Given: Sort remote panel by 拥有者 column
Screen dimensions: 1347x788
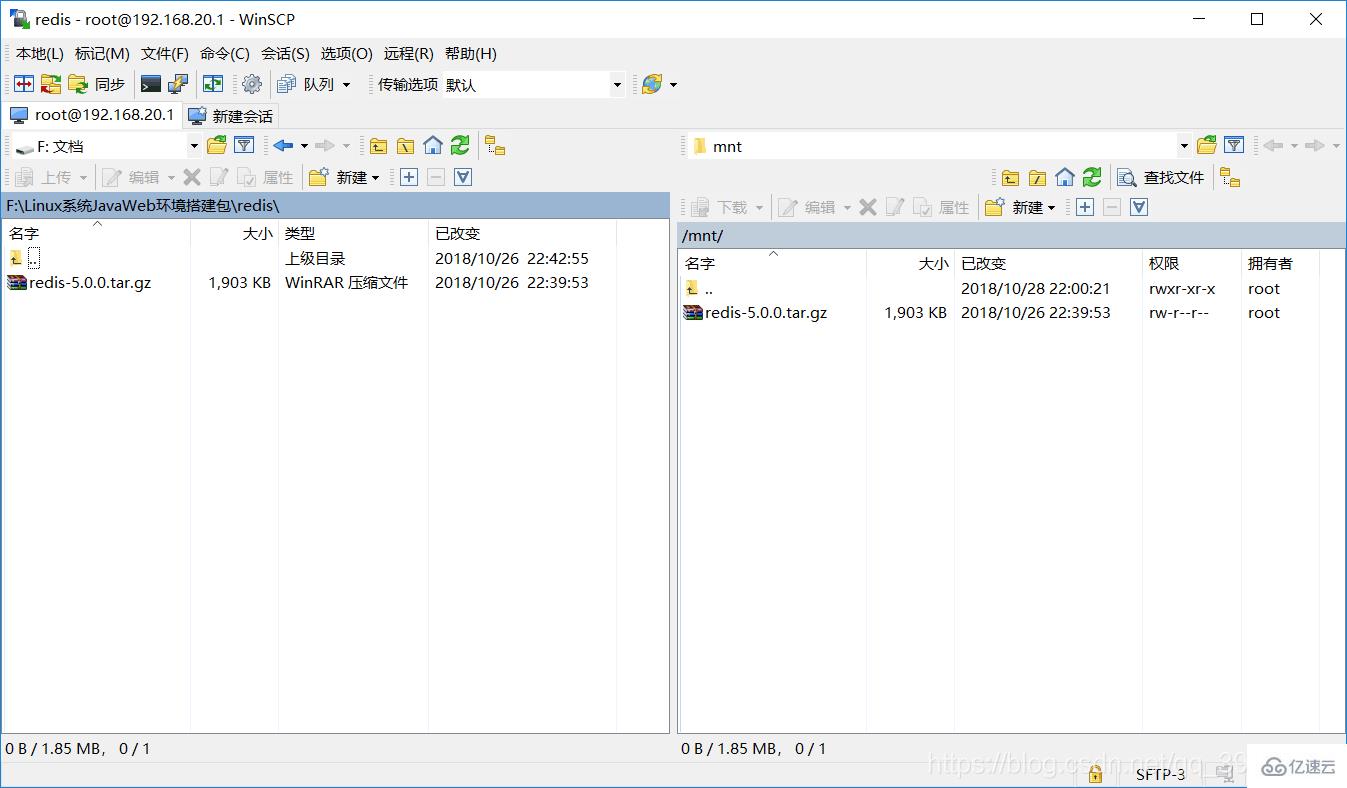Looking at the screenshot, I should 1280,263.
